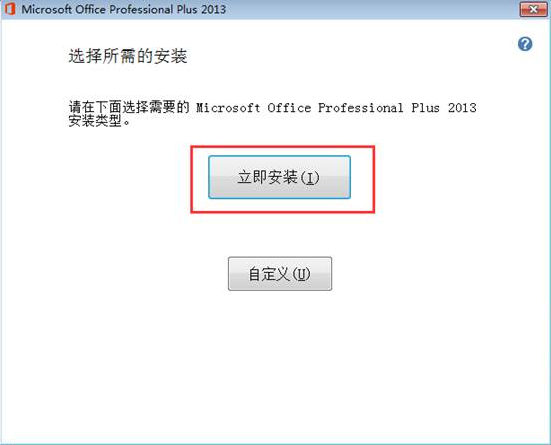Click the word Professional in the description paragraph
The image size is (551, 445).
(x=361, y=108)
